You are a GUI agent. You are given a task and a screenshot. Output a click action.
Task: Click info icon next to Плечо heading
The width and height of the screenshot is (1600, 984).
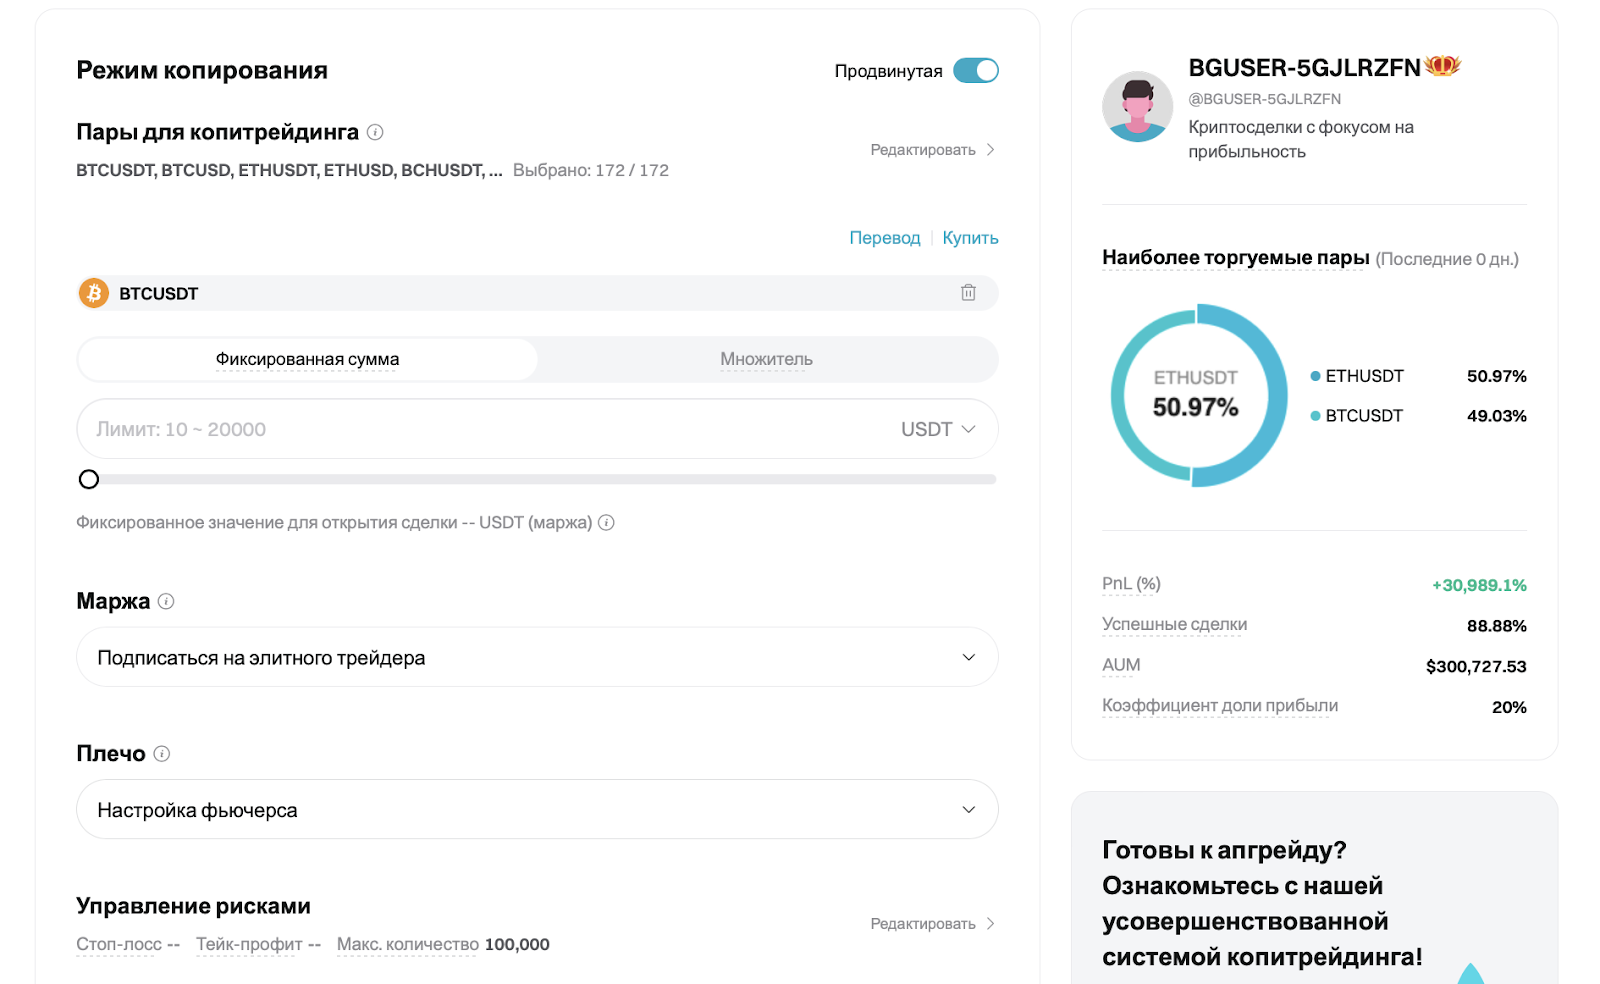[162, 753]
